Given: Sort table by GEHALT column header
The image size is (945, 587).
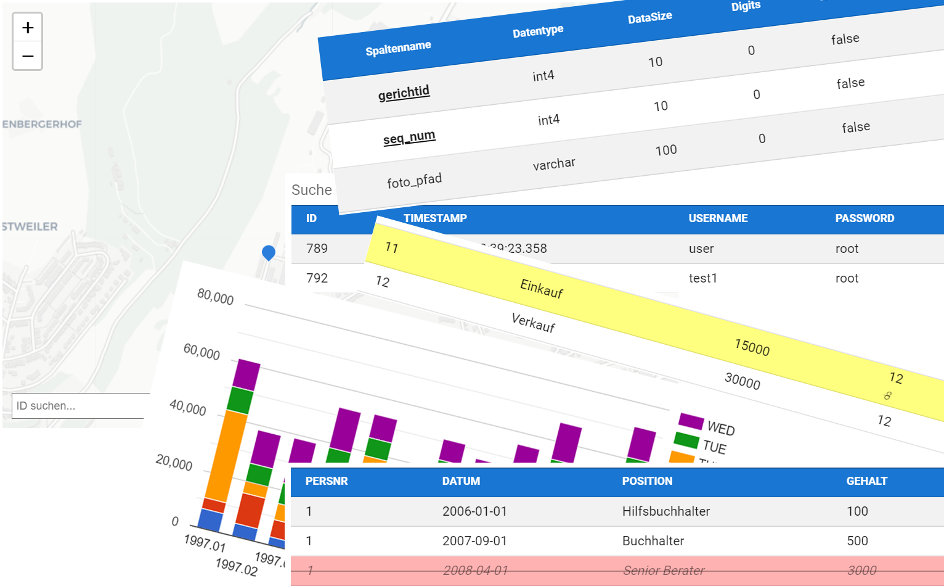Looking at the screenshot, I should [x=866, y=481].
